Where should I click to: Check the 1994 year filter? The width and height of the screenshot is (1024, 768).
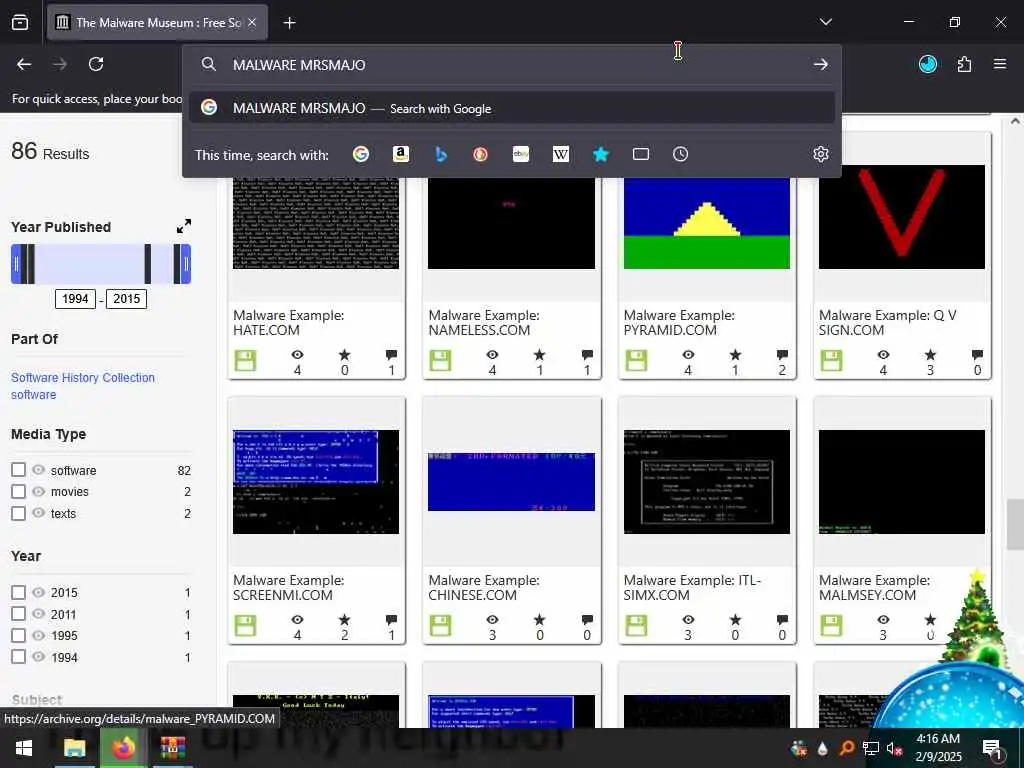[x=18, y=656]
